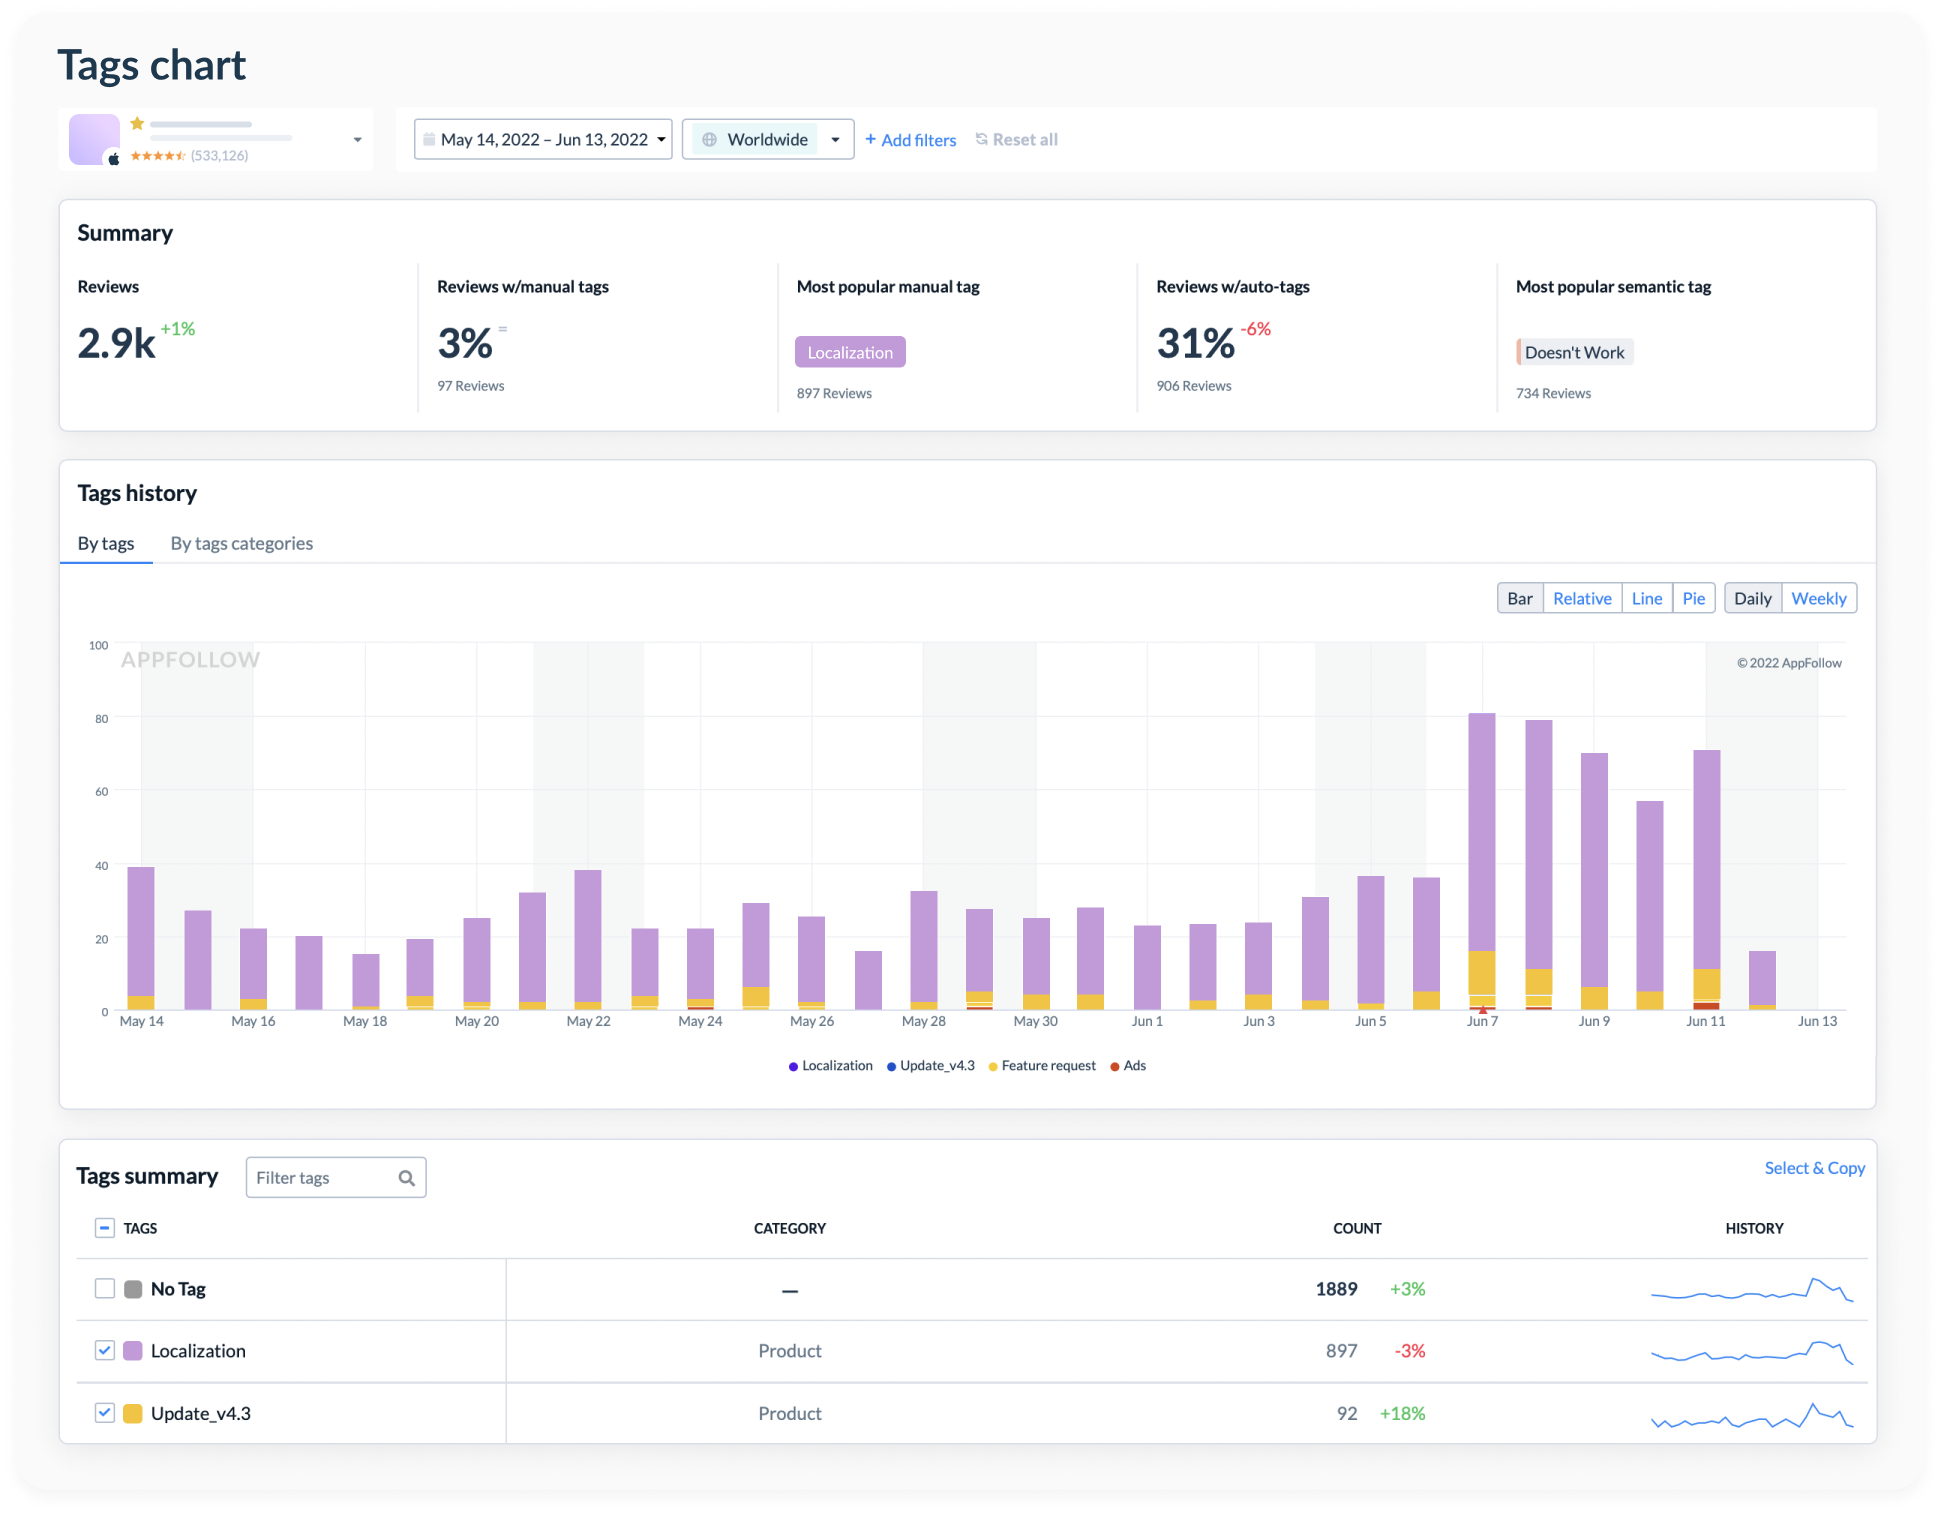Toggle Update_v4.3 series in chart legend

tap(930, 1066)
